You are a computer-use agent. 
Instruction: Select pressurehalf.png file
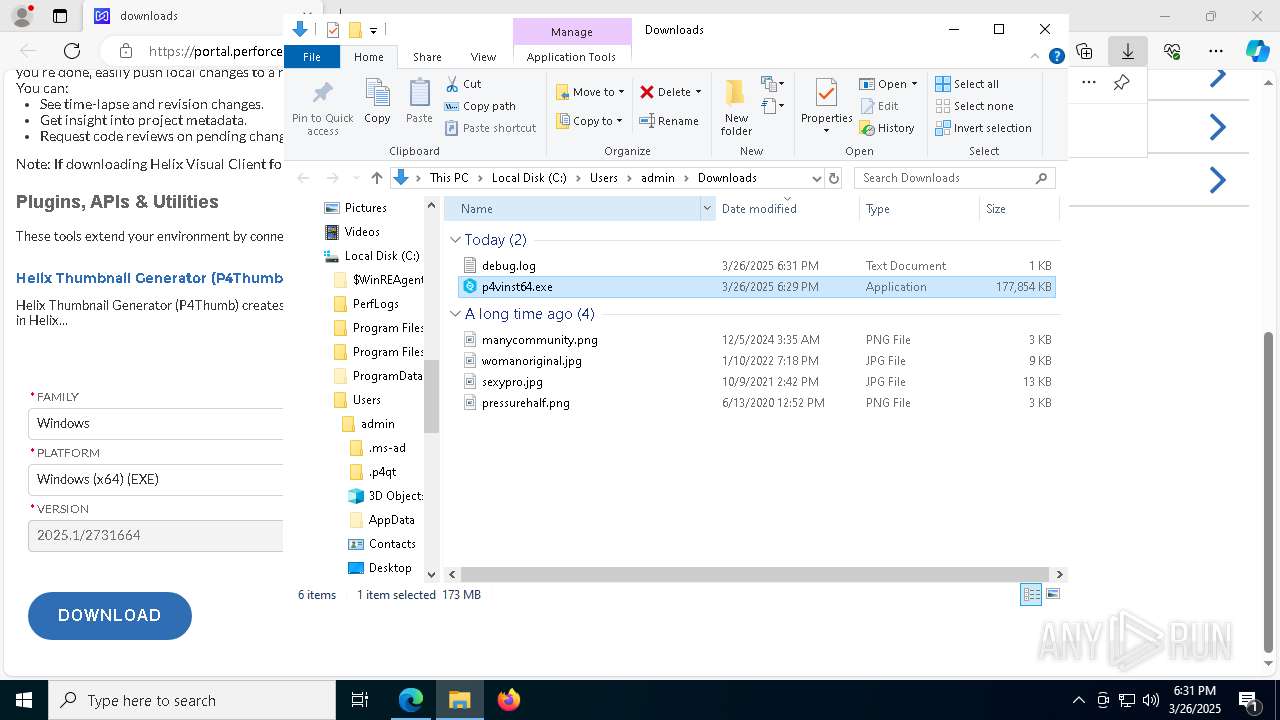[x=755, y=403]
